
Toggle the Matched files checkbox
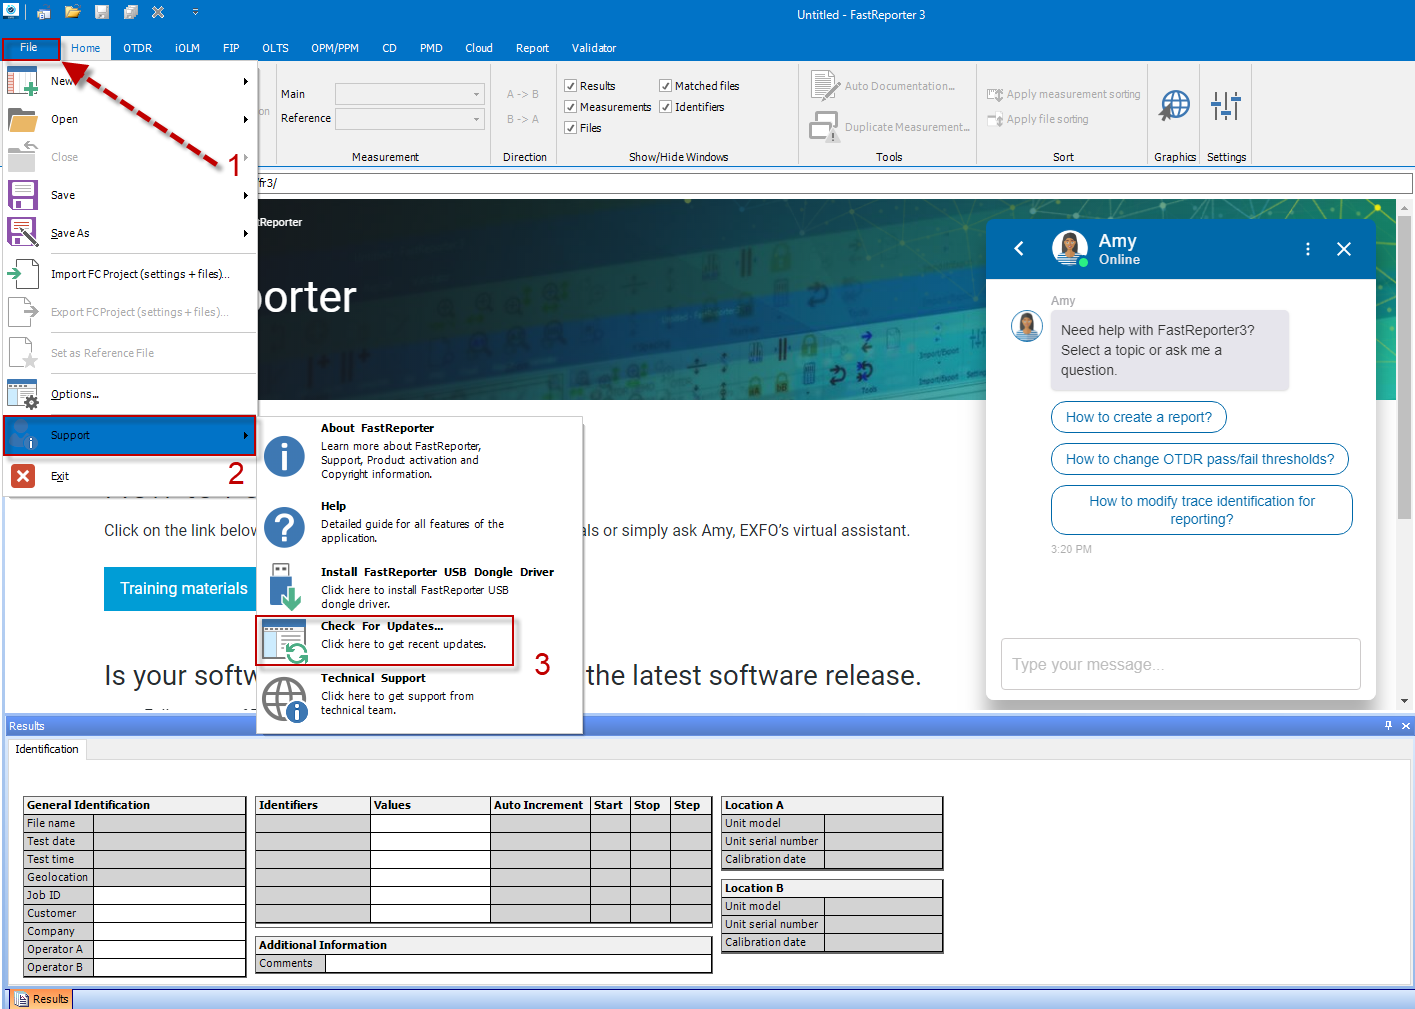pyautogui.click(x=666, y=86)
